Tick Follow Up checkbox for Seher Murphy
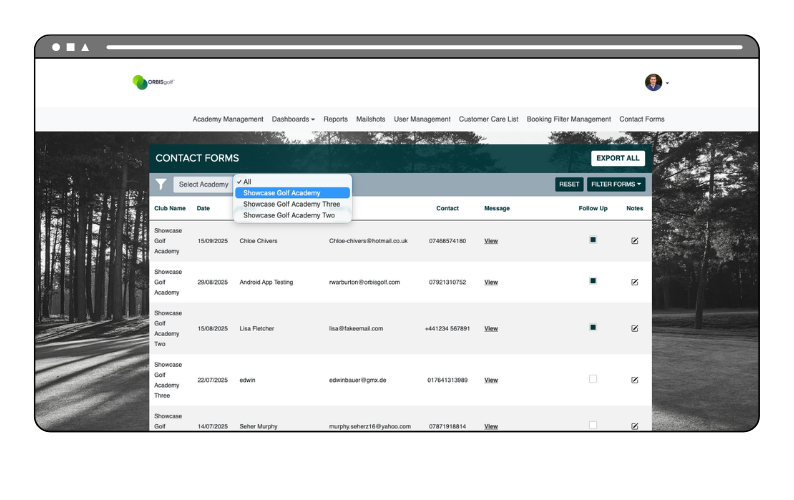 (593, 425)
